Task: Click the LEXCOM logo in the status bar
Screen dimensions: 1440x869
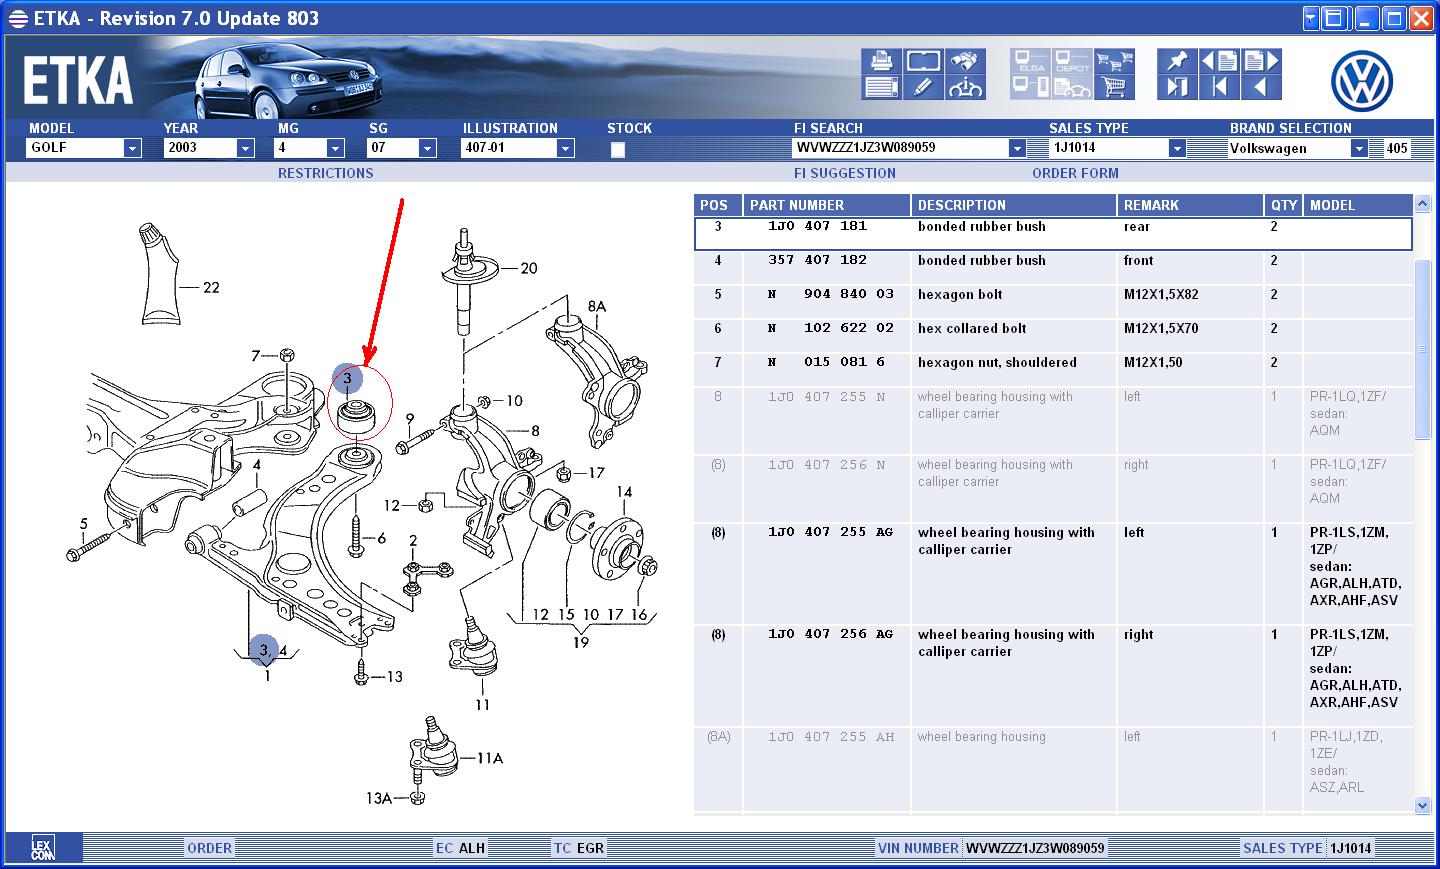Action: click(x=42, y=848)
